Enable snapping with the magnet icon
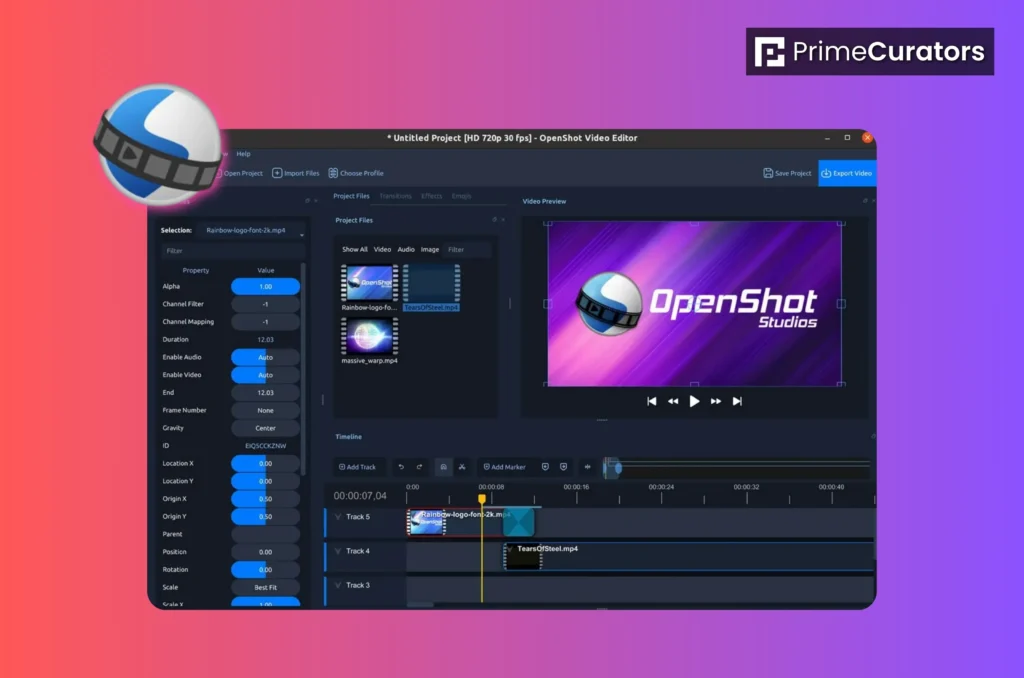 click(x=443, y=467)
